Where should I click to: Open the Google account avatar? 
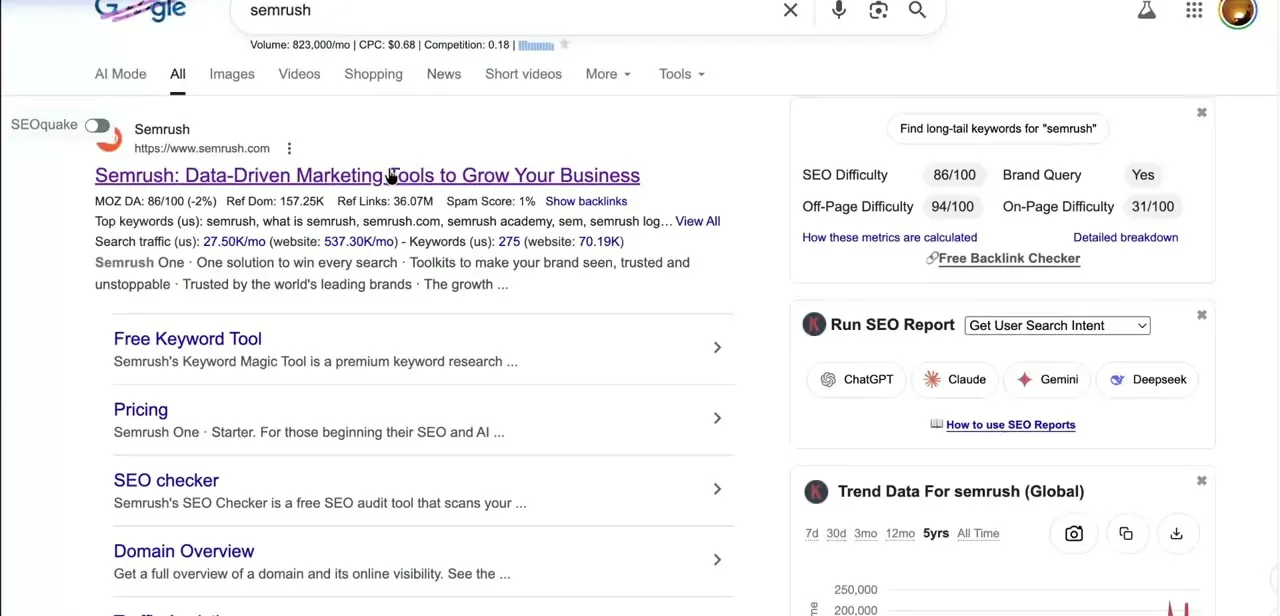coord(1238,12)
